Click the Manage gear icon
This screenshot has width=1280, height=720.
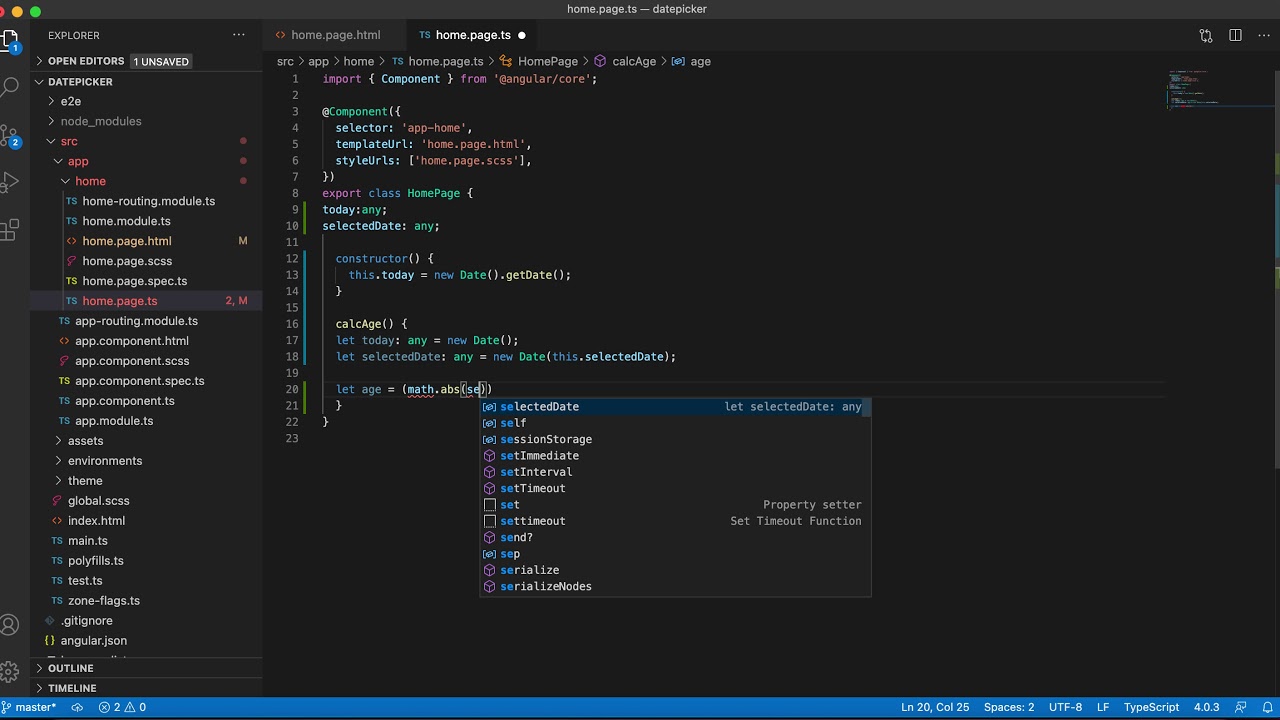click(x=11, y=672)
